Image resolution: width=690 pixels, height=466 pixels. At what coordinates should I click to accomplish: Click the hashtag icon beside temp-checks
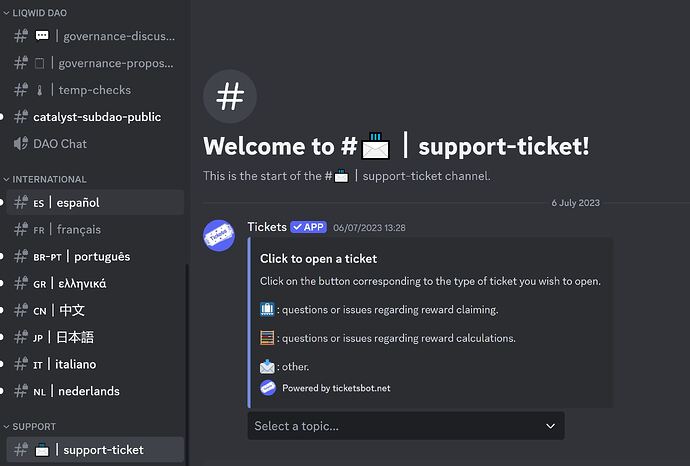[21, 90]
